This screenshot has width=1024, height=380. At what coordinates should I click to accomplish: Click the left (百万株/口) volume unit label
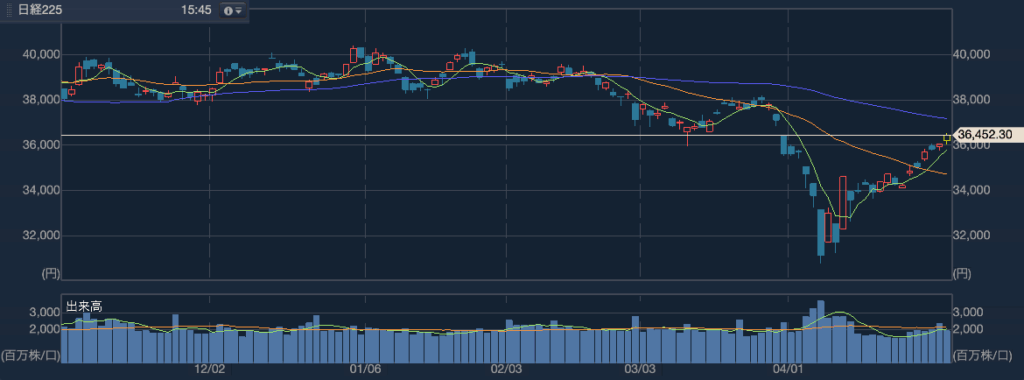(x=31, y=356)
